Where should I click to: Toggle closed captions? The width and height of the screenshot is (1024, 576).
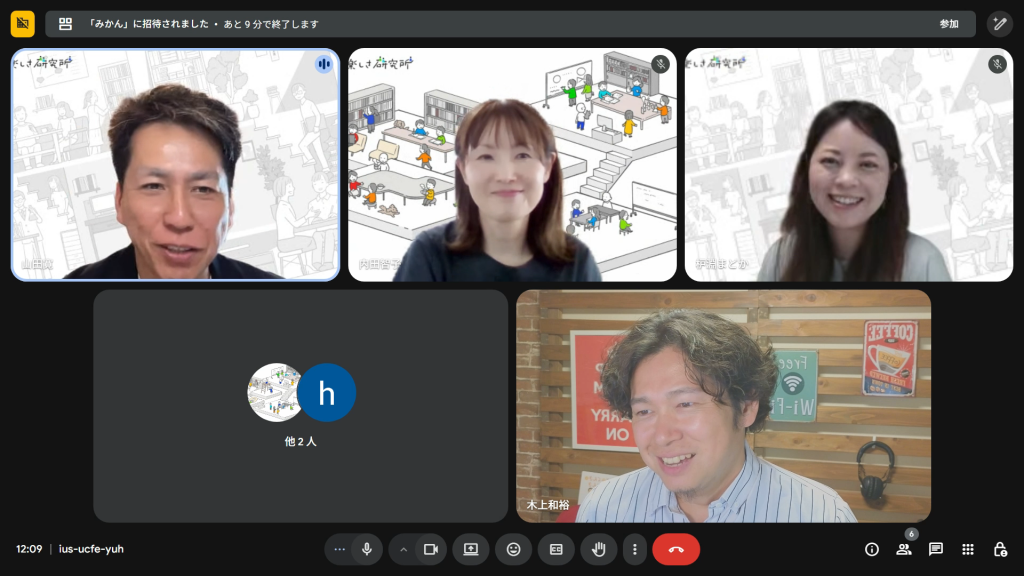pyautogui.click(x=556, y=549)
